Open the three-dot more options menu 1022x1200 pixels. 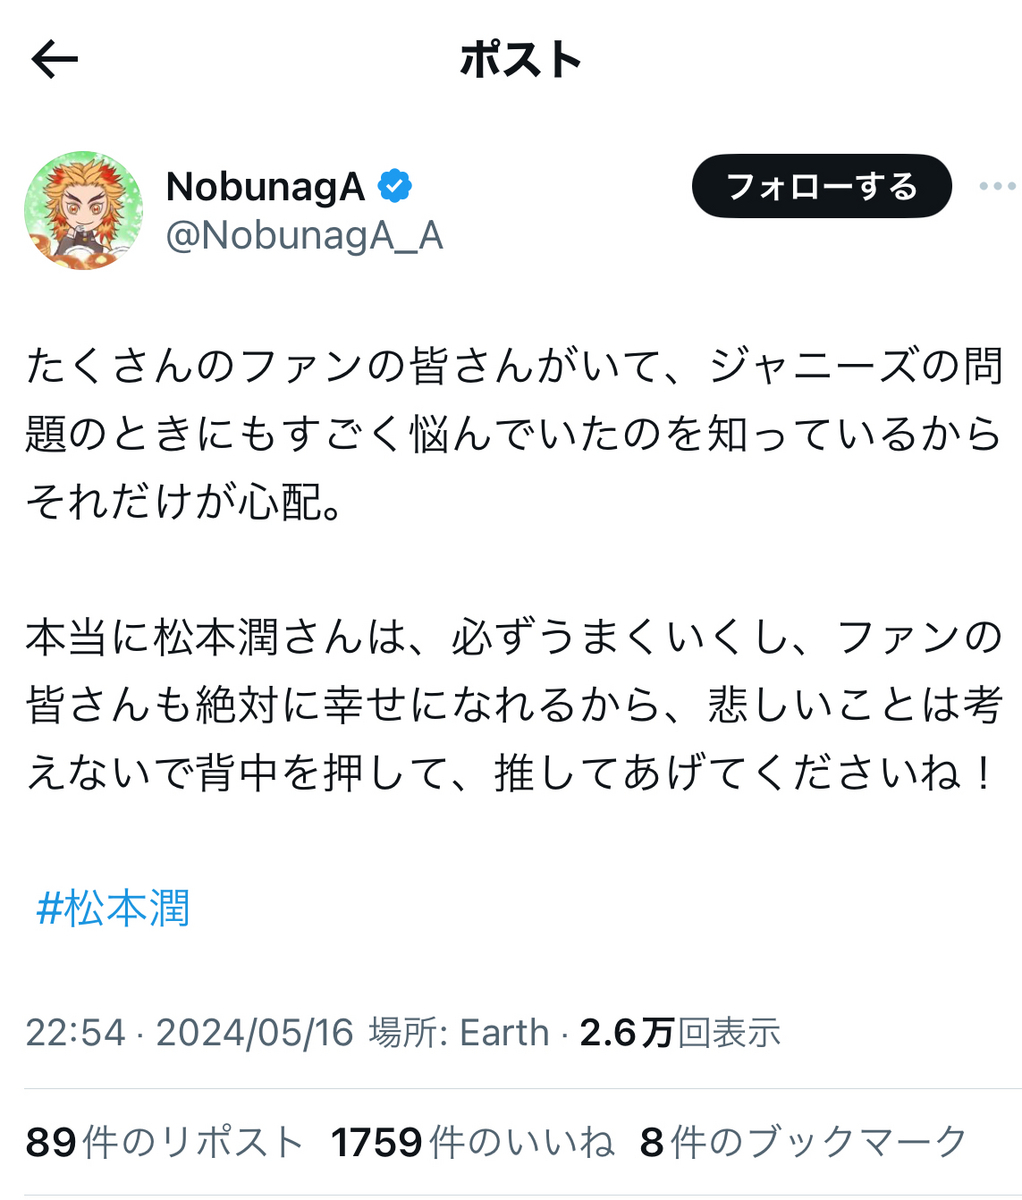[x=997, y=187]
